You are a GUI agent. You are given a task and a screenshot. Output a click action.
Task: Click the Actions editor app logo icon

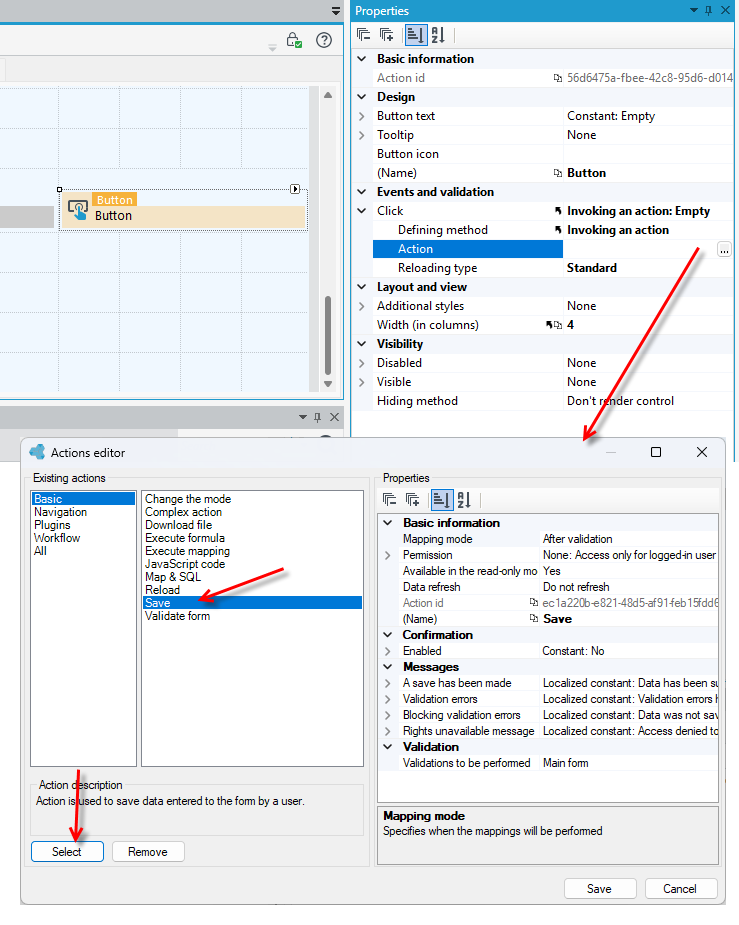click(x=37, y=452)
